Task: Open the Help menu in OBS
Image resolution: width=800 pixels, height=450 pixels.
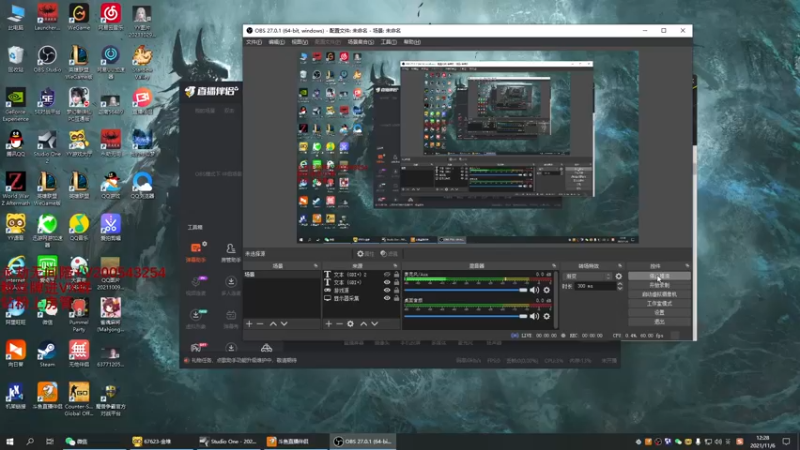Action: pyautogui.click(x=412, y=42)
